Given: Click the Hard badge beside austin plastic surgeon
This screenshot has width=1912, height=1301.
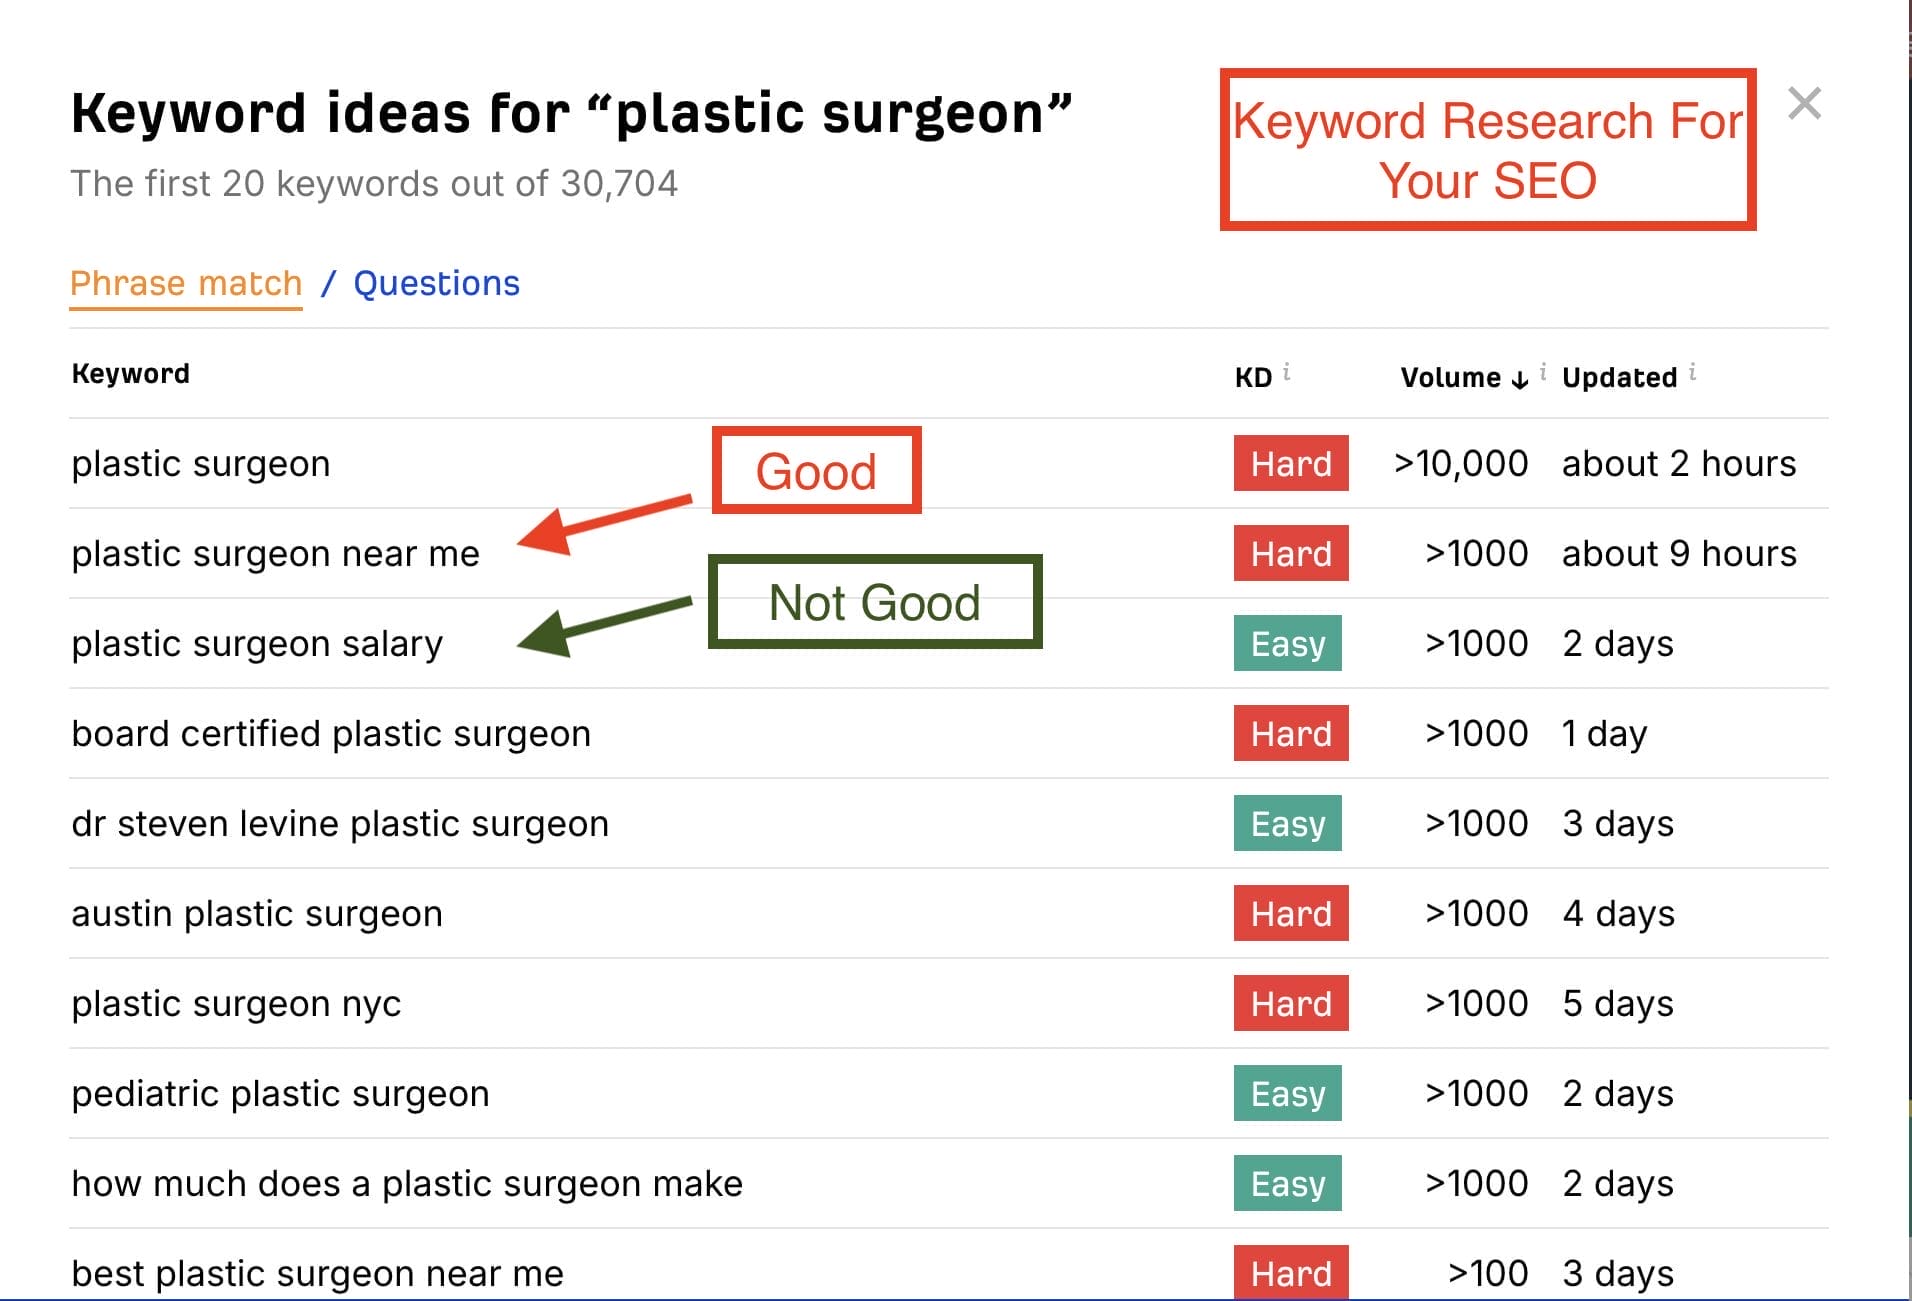Looking at the screenshot, I should (x=1290, y=913).
